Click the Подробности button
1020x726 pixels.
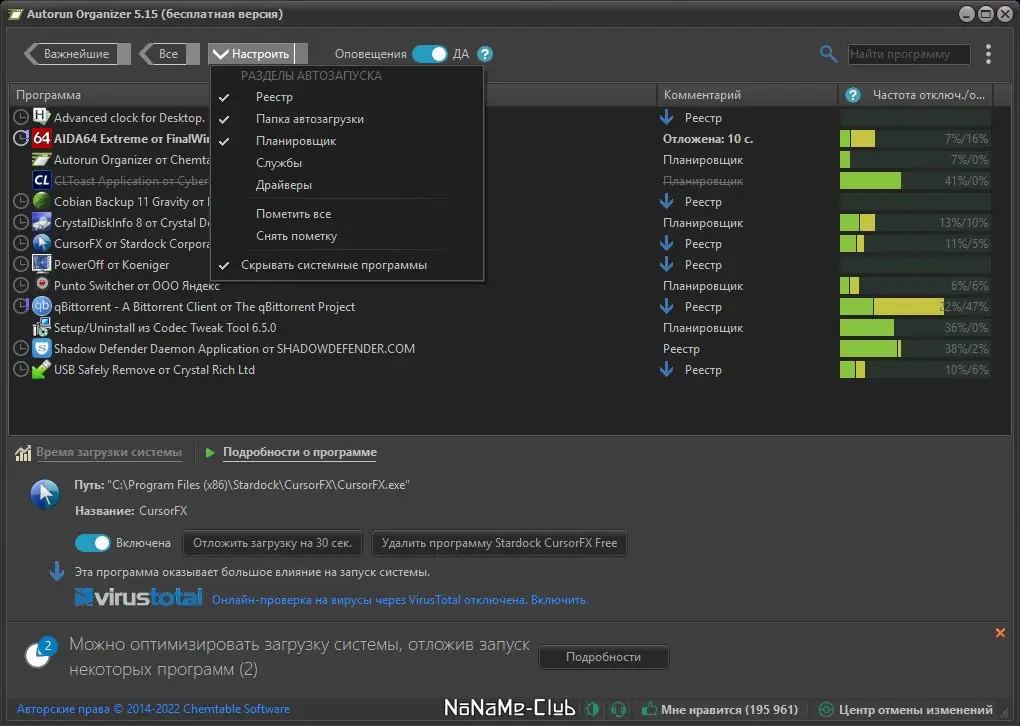[604, 657]
